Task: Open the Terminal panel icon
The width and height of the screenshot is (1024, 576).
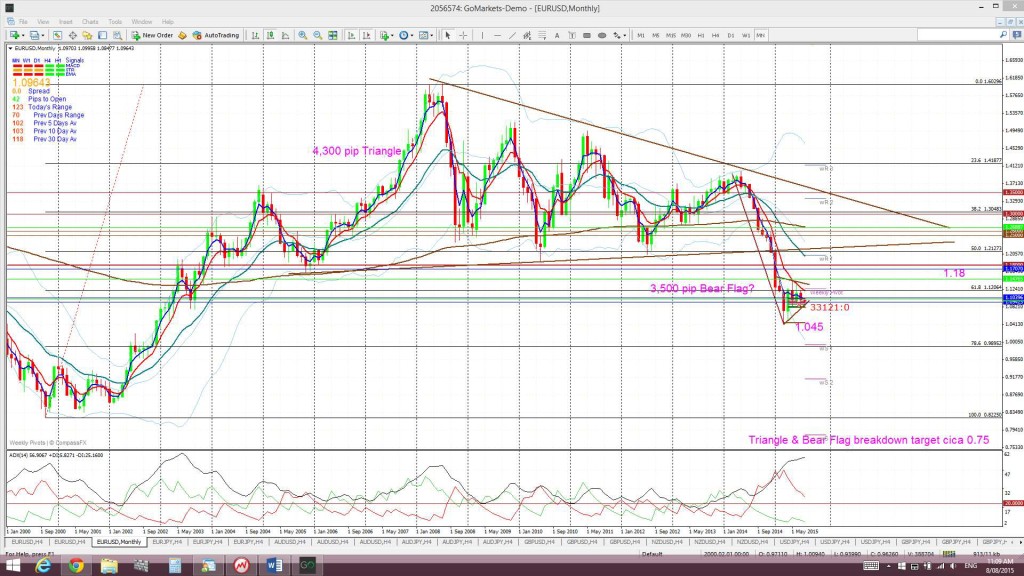Action: pyautogui.click(x=103, y=35)
